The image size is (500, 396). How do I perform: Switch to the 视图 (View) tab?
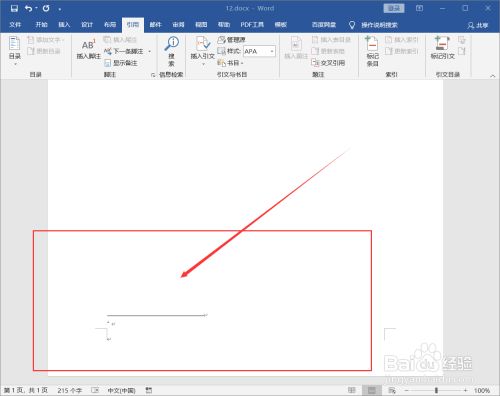(x=201, y=25)
